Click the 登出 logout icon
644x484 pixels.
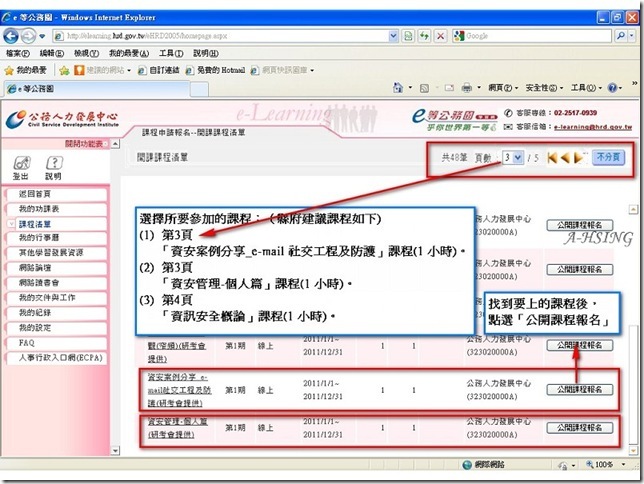[22, 168]
